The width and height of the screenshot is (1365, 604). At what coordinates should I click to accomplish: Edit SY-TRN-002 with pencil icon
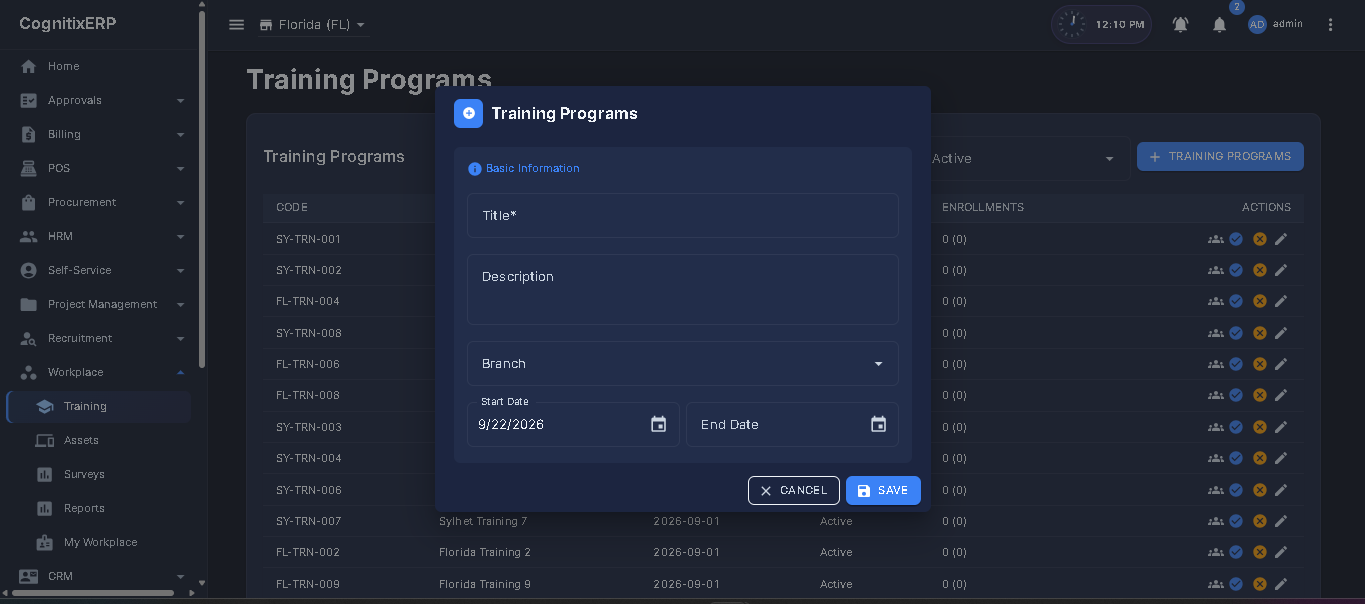tap(1281, 270)
